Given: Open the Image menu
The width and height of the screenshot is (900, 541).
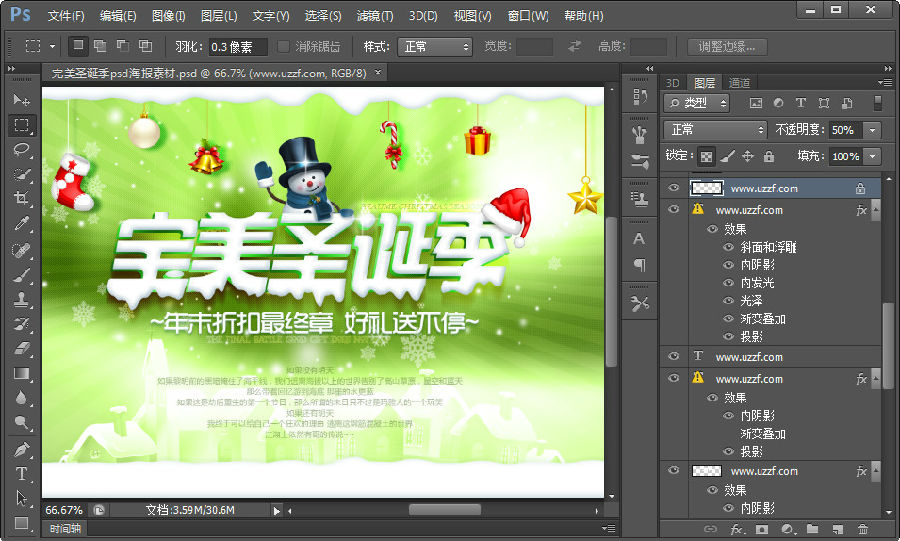Looking at the screenshot, I should (168, 15).
